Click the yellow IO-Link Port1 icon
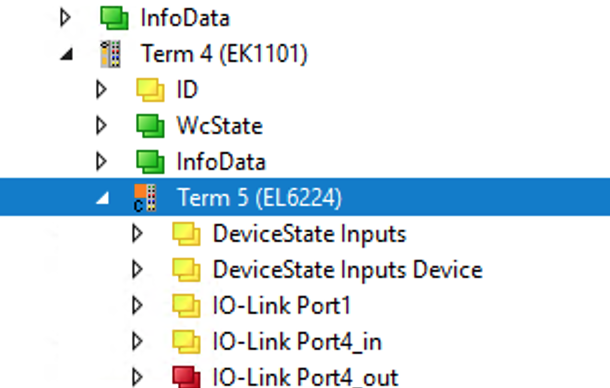Screen dimensions: 610x388 (186, 305)
